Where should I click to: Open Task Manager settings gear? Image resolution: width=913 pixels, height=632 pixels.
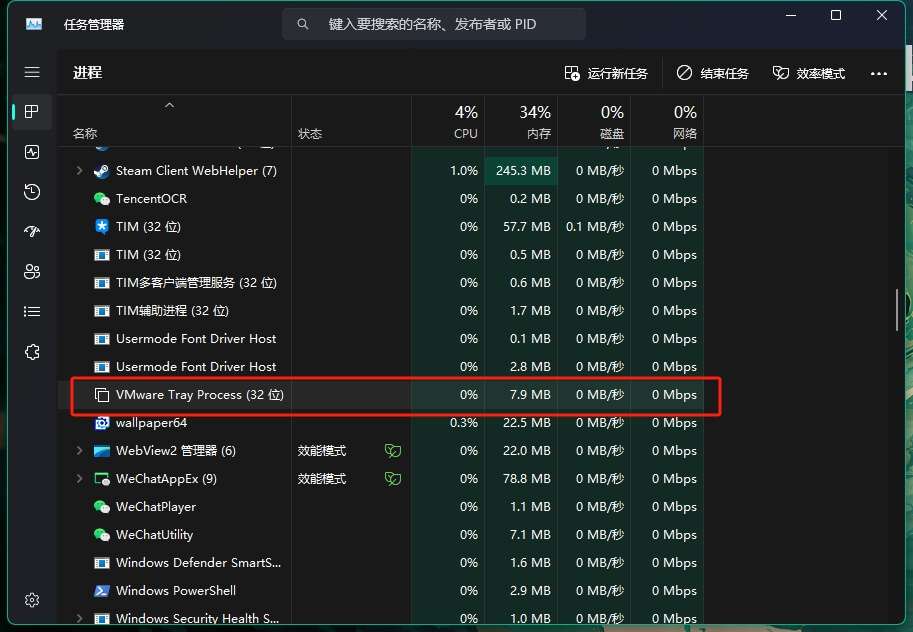pyautogui.click(x=31, y=600)
